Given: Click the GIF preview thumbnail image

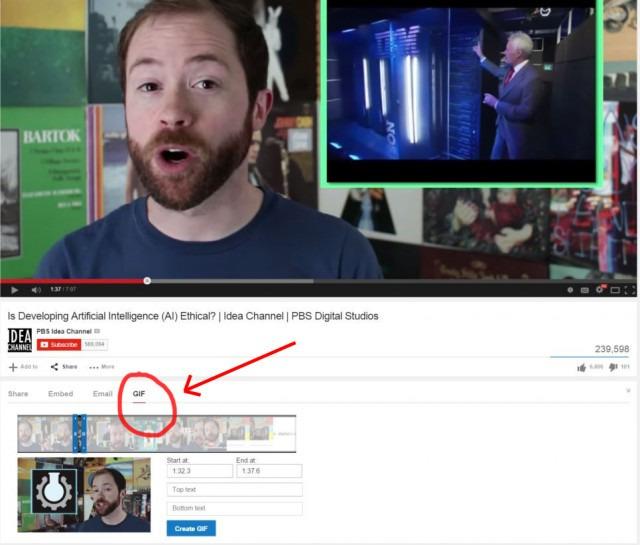Looking at the screenshot, I should click(x=84, y=495).
